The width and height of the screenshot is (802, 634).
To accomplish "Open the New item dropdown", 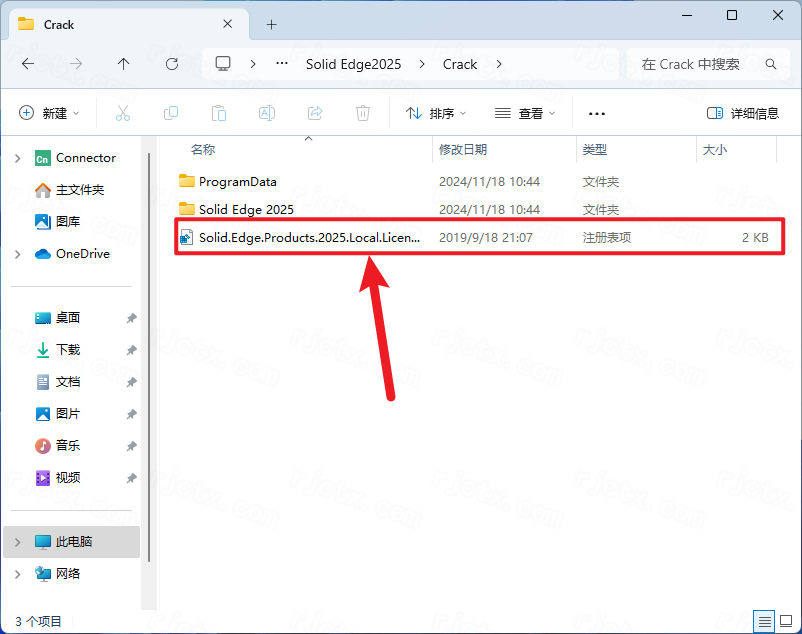I will point(49,114).
